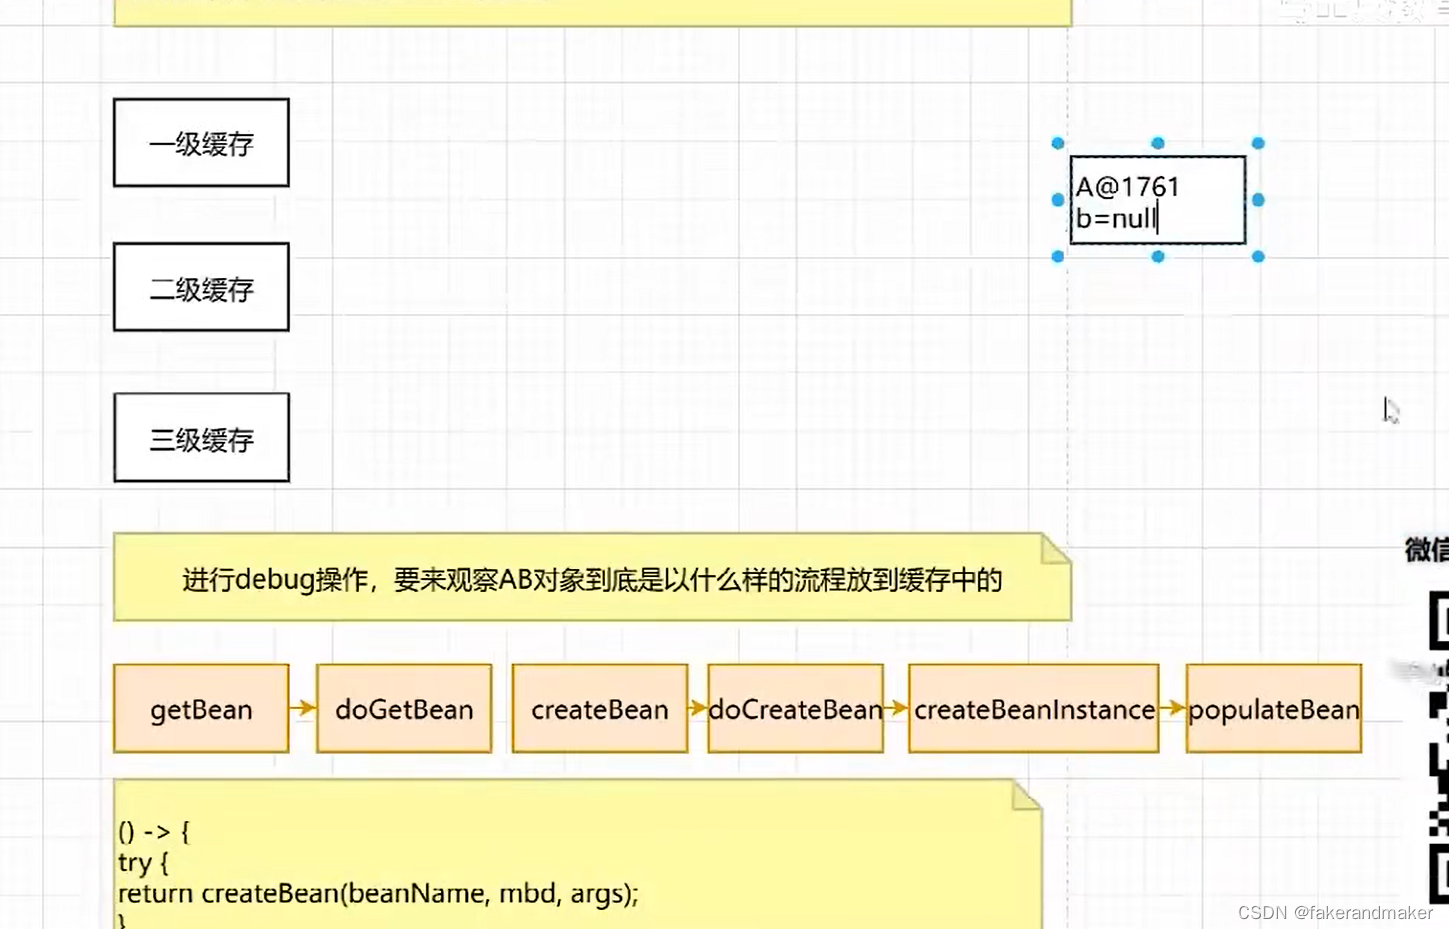
Task: Select the doCreateBean flow step
Action: [x=795, y=709]
